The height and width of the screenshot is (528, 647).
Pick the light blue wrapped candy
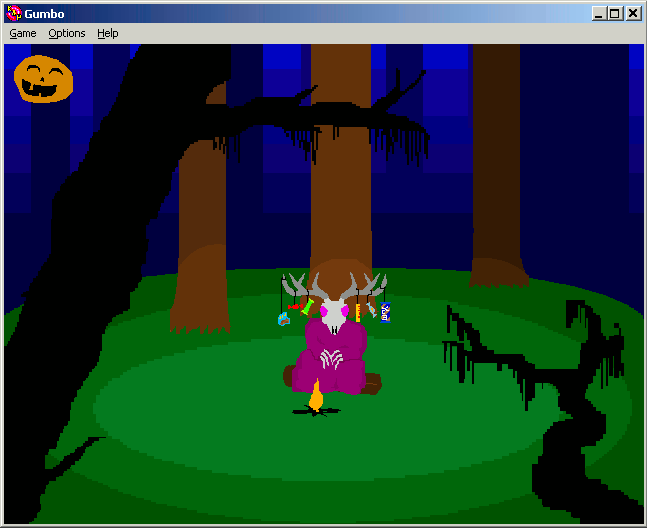[x=372, y=310]
